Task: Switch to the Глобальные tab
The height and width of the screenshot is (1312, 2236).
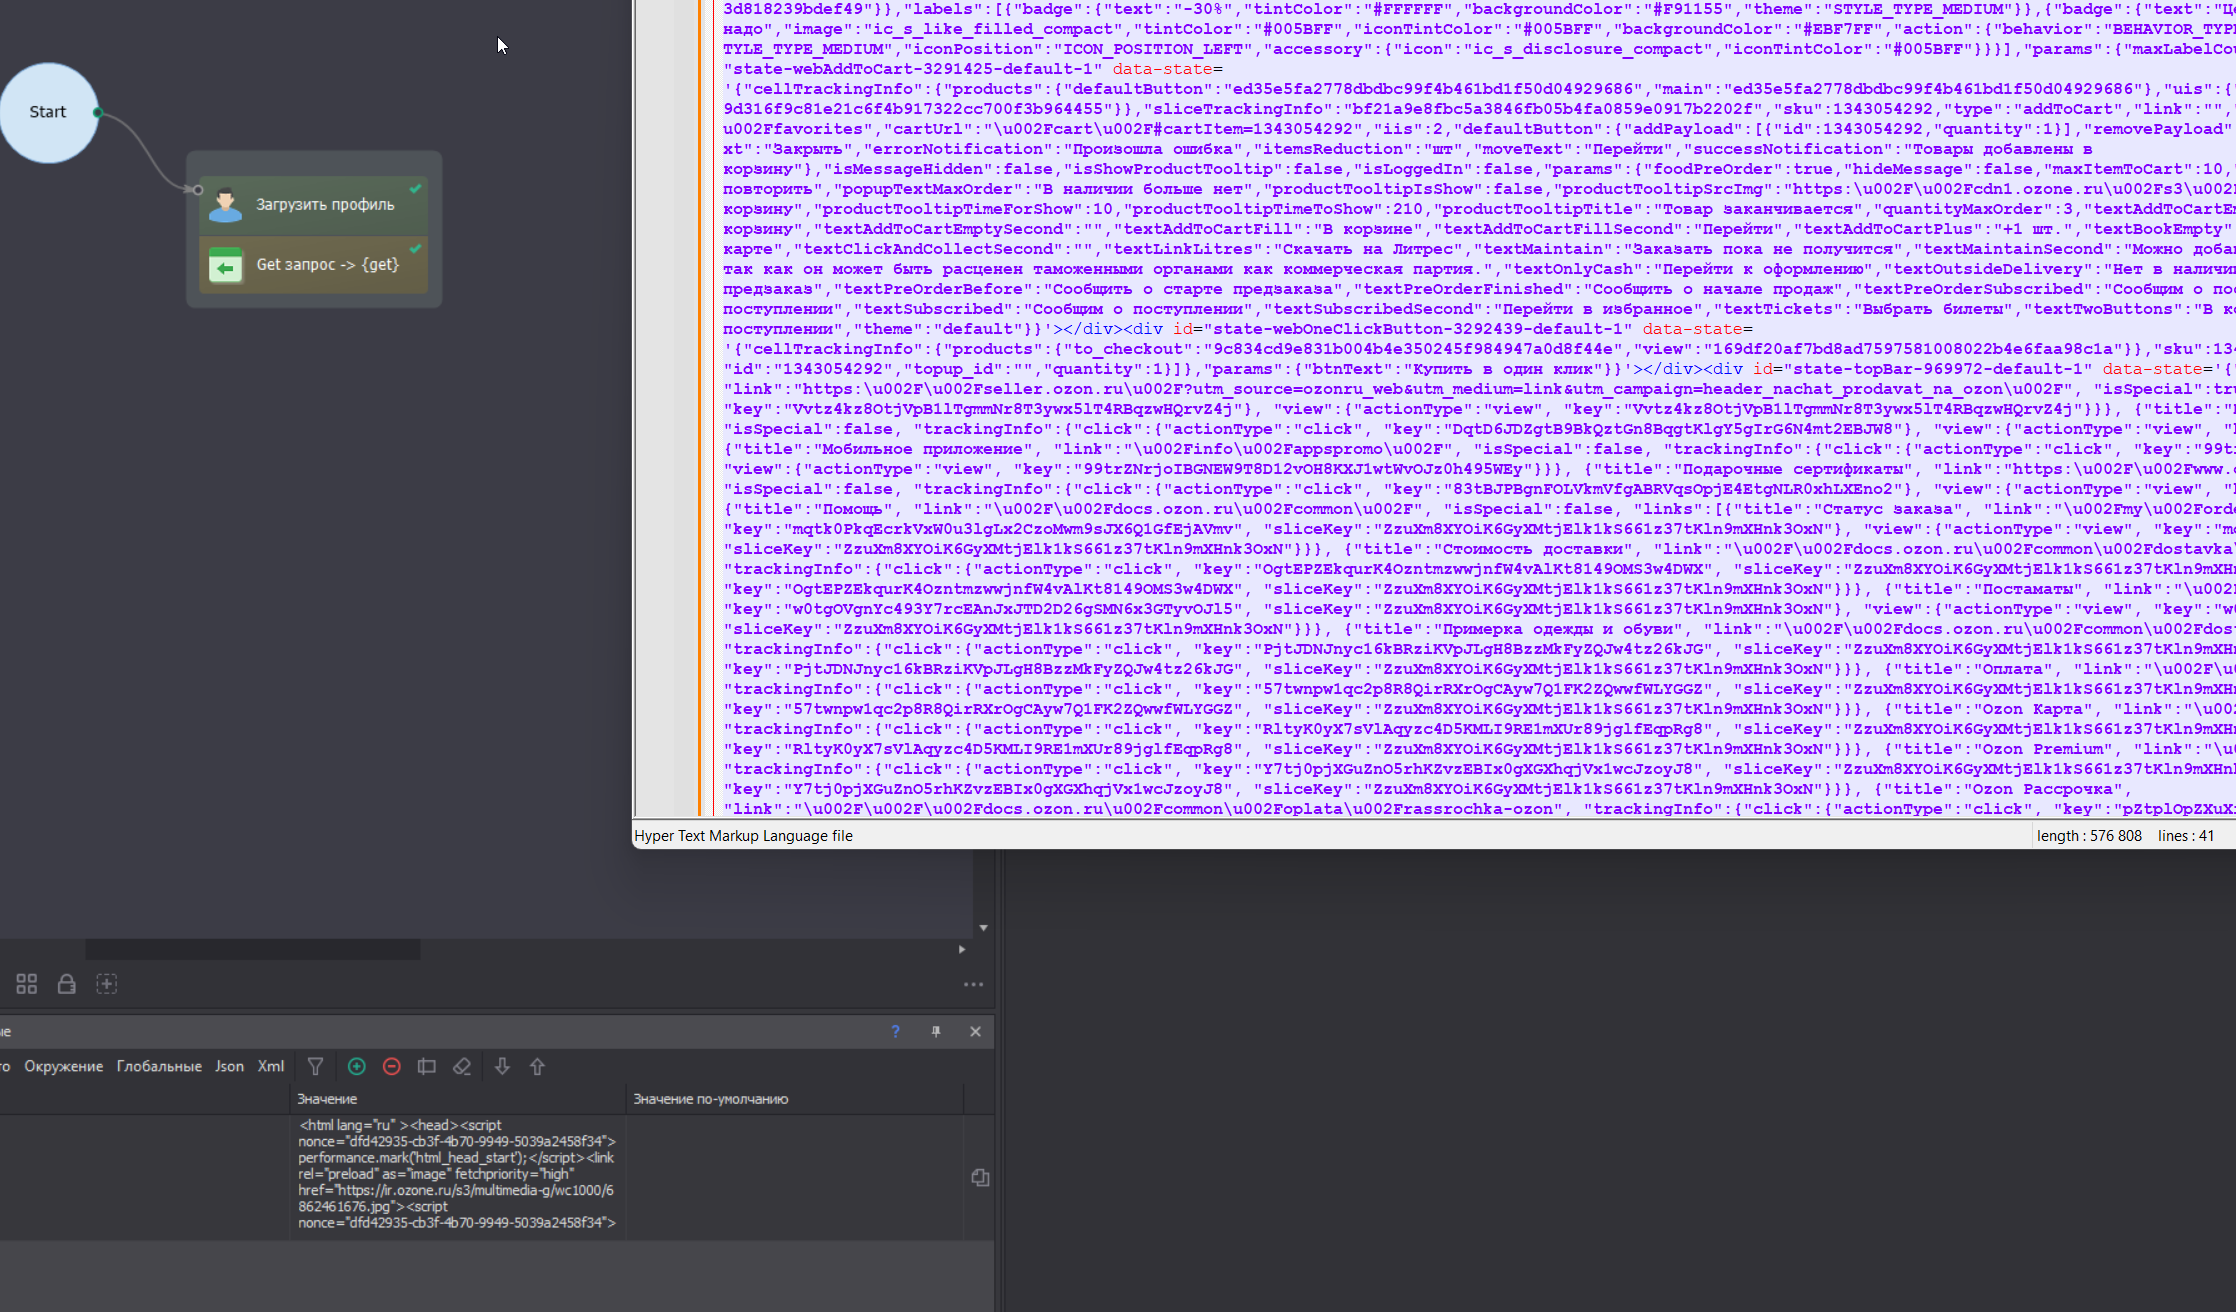Action: pyautogui.click(x=159, y=1066)
